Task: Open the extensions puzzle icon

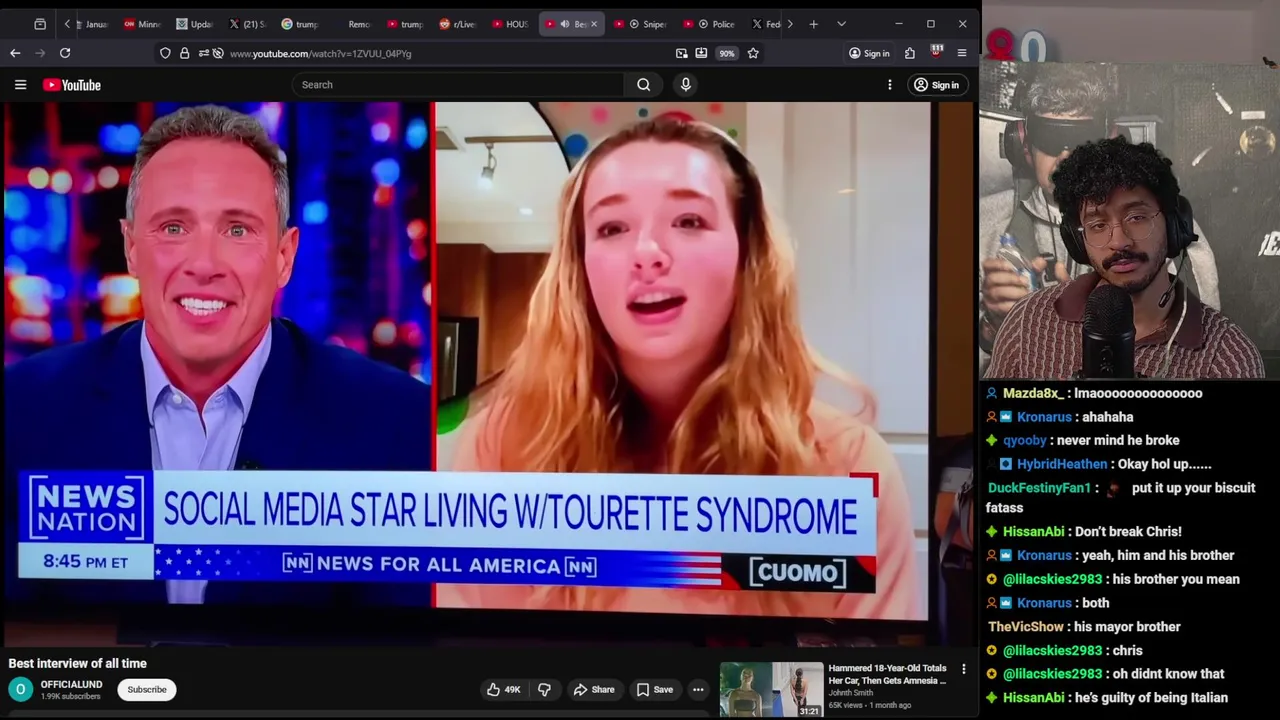Action: (910, 53)
